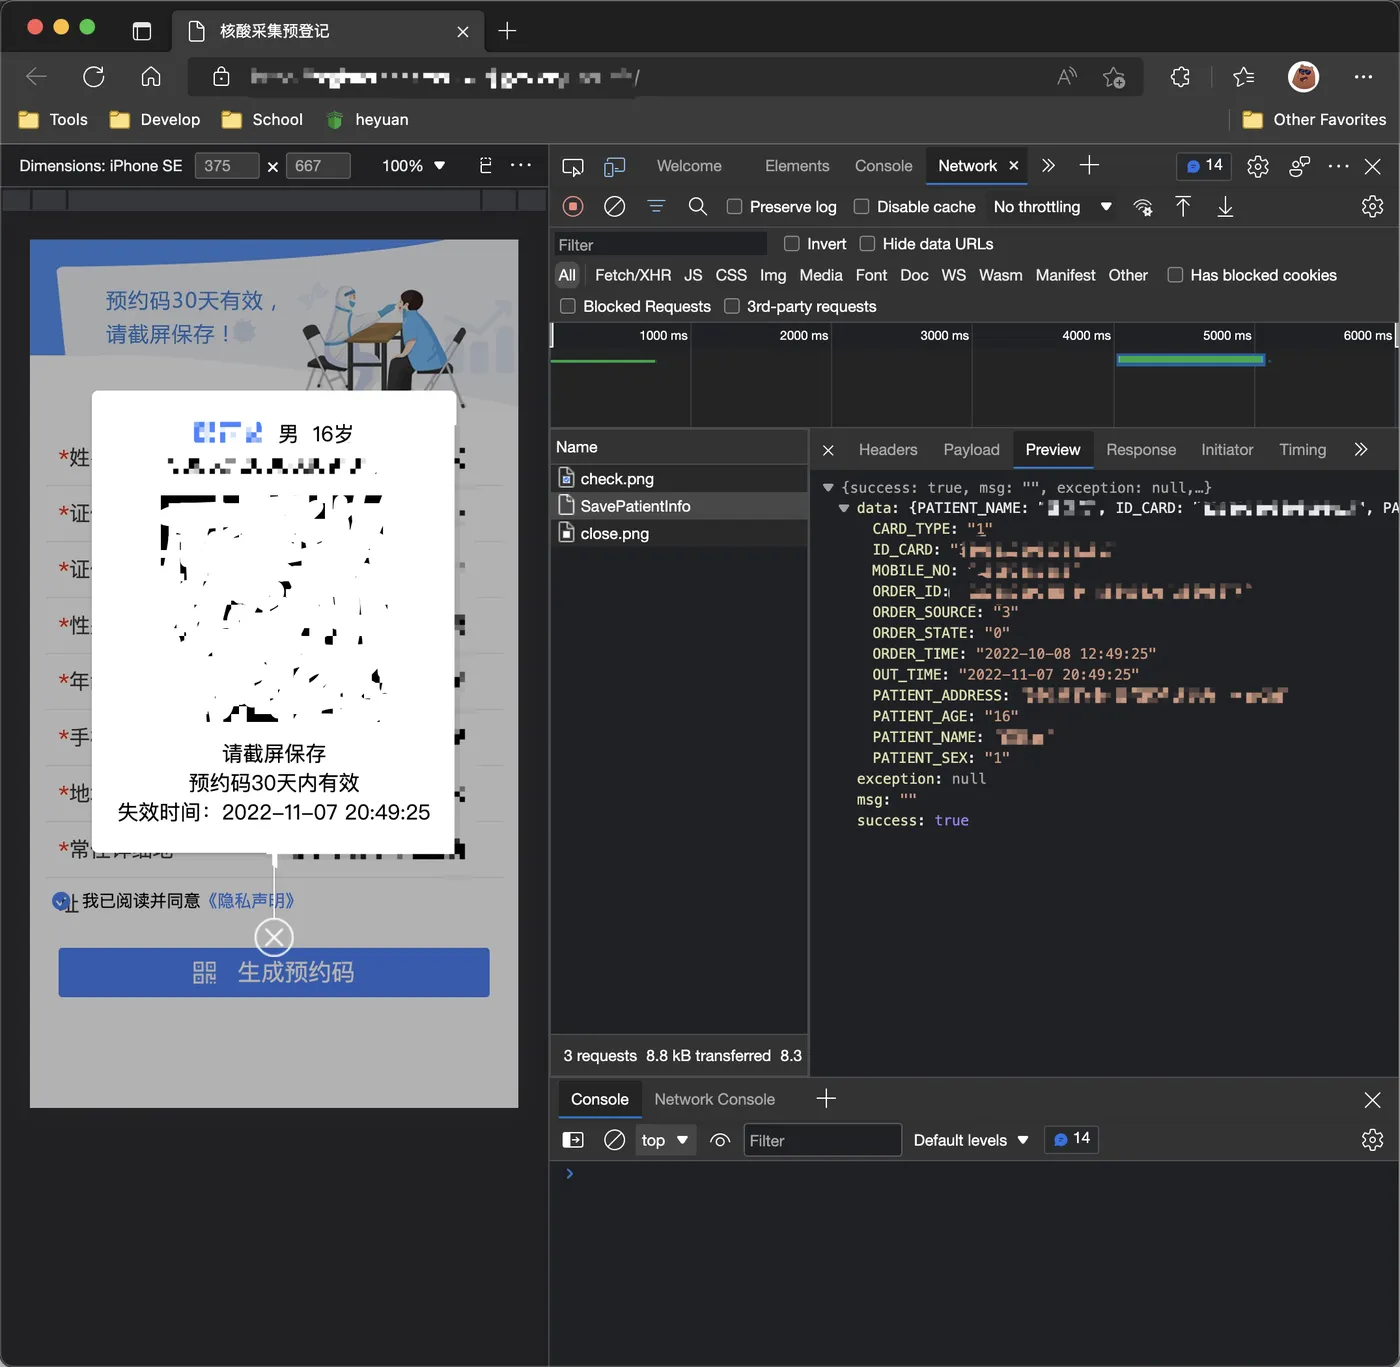
Task: Collapse the root success object triangle
Action: (x=828, y=487)
